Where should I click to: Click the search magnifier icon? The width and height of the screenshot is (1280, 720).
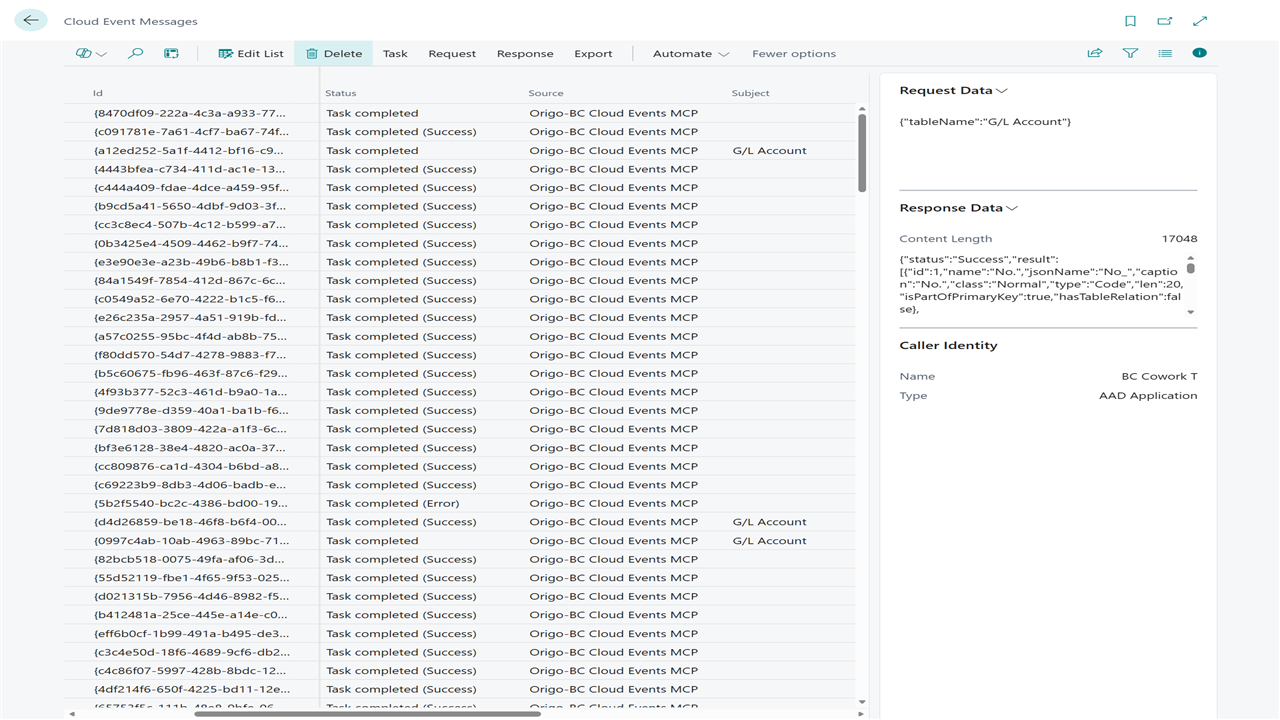coord(136,54)
